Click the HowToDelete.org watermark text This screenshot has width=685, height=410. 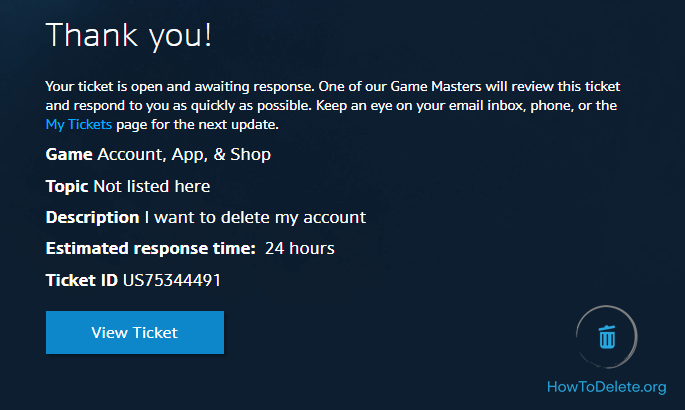[x=607, y=387]
